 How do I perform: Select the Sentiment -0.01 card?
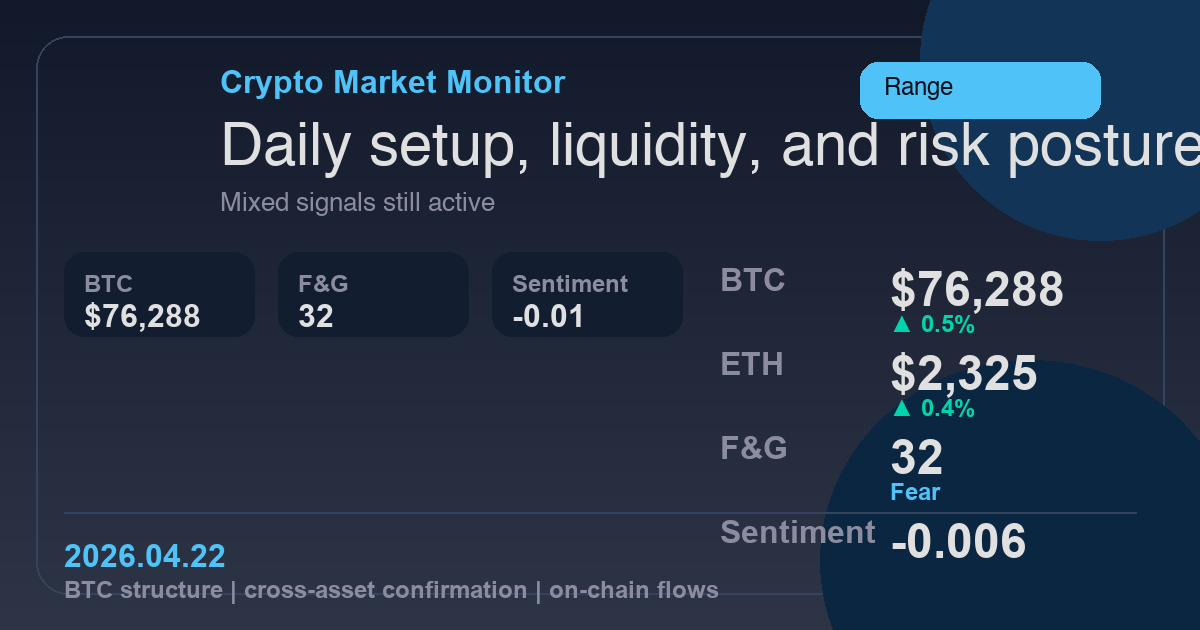click(587, 294)
